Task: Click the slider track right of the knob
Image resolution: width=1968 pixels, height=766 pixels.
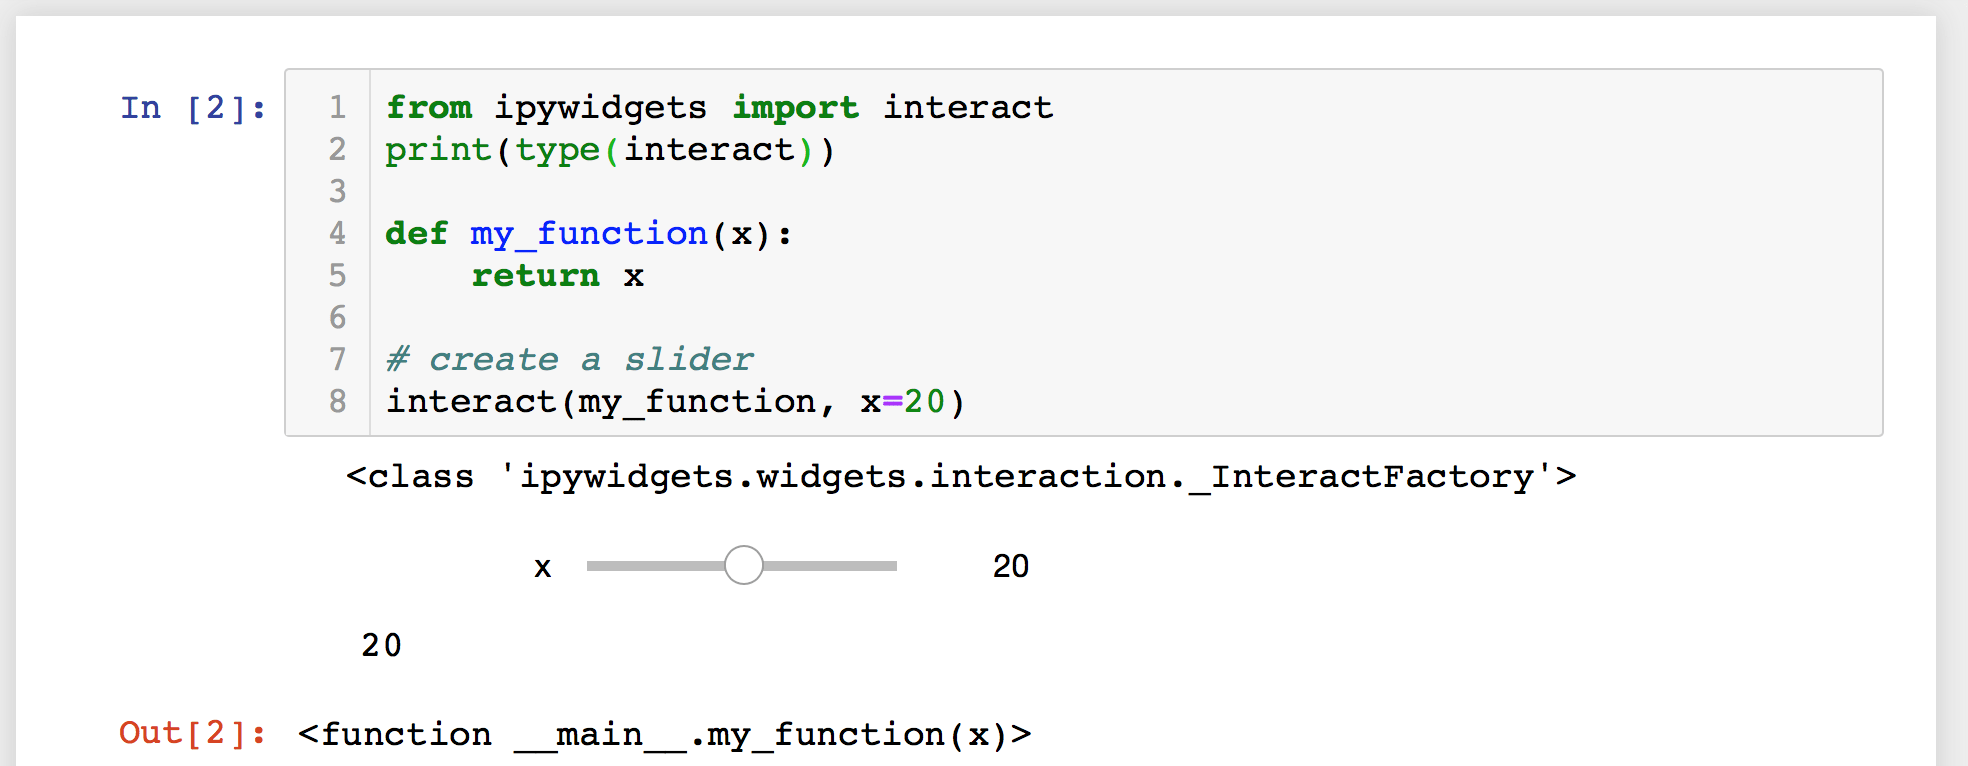Action: [830, 565]
